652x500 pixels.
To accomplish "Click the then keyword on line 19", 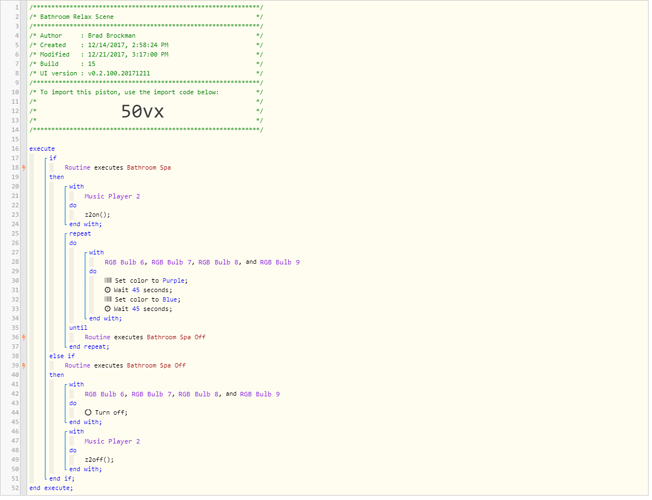I will pyautogui.click(x=57, y=177).
